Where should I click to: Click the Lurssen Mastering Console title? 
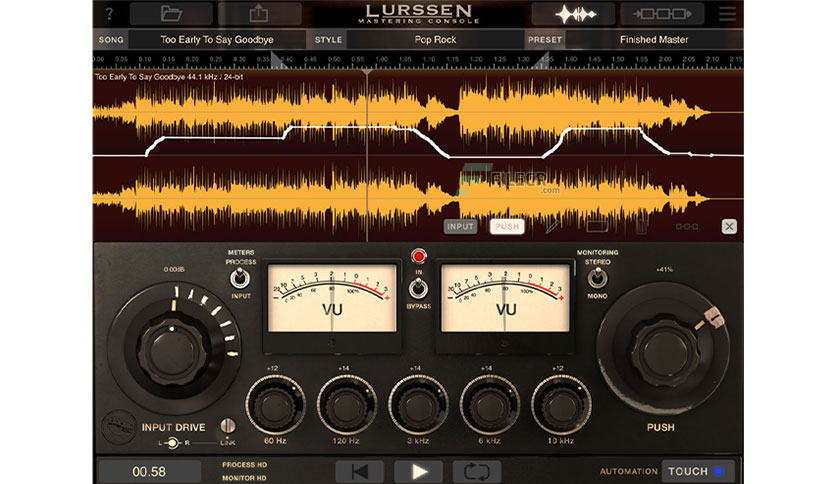[419, 13]
